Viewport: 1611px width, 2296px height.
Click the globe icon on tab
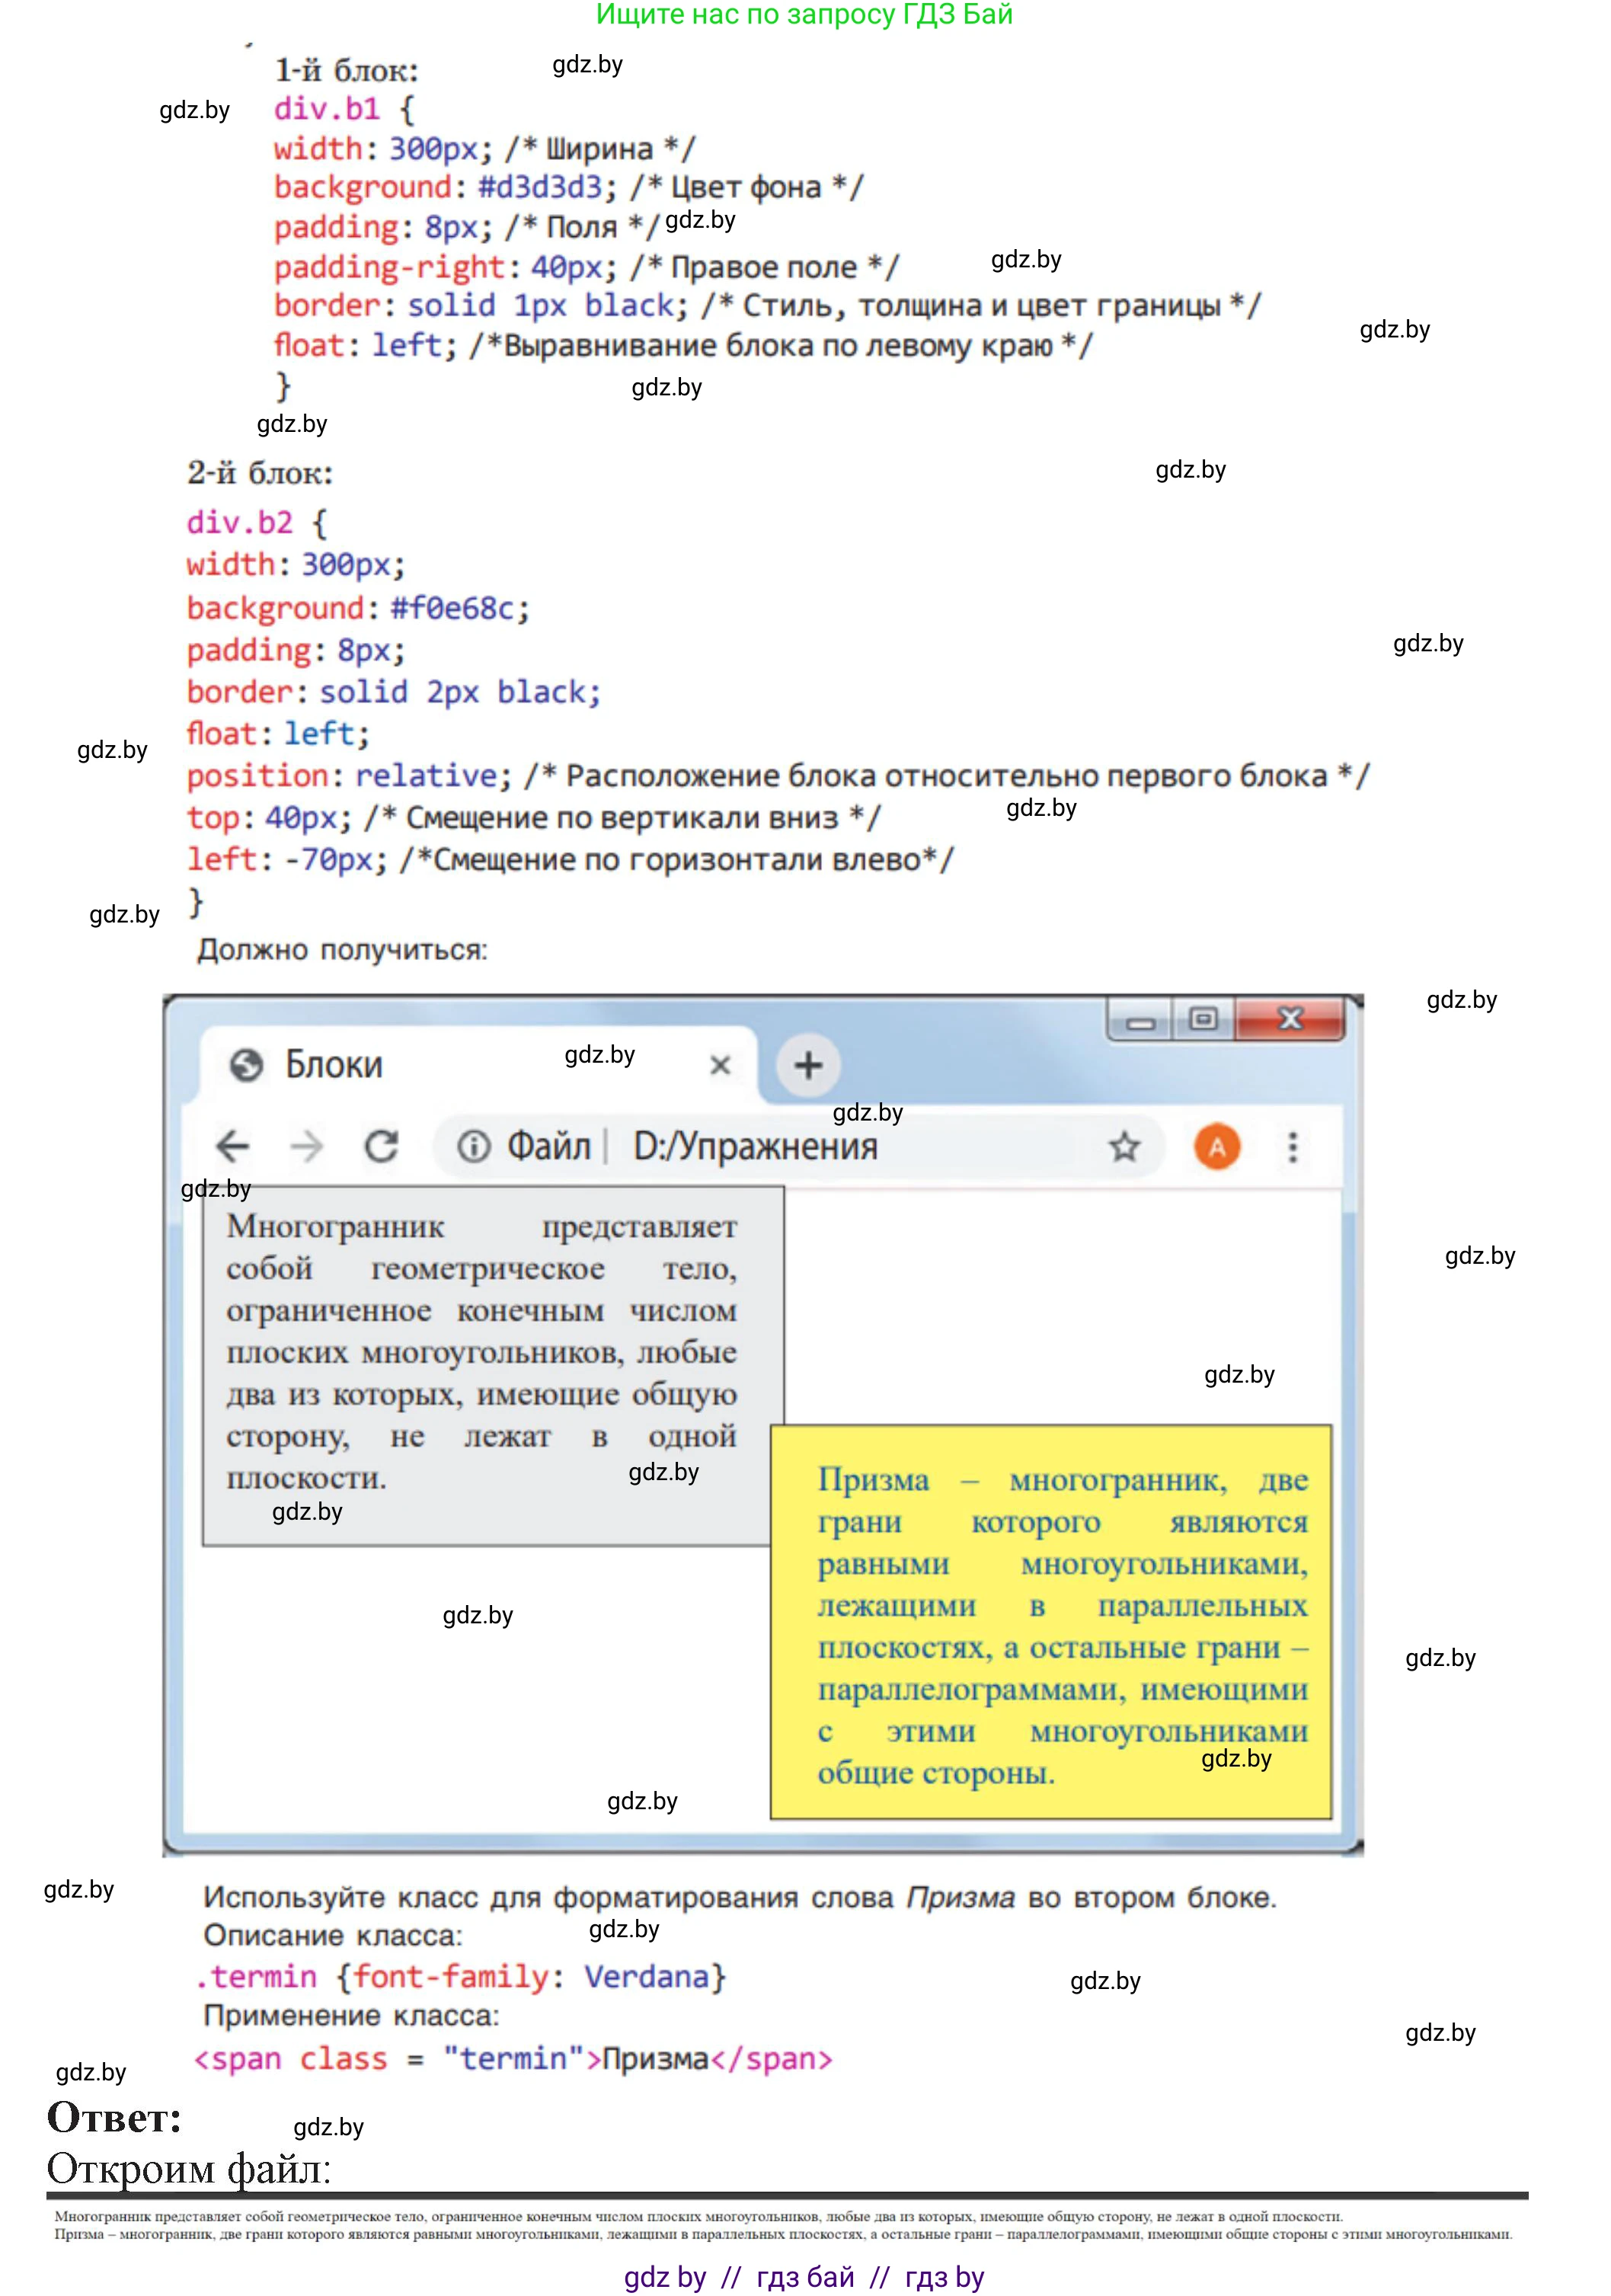tap(246, 1065)
